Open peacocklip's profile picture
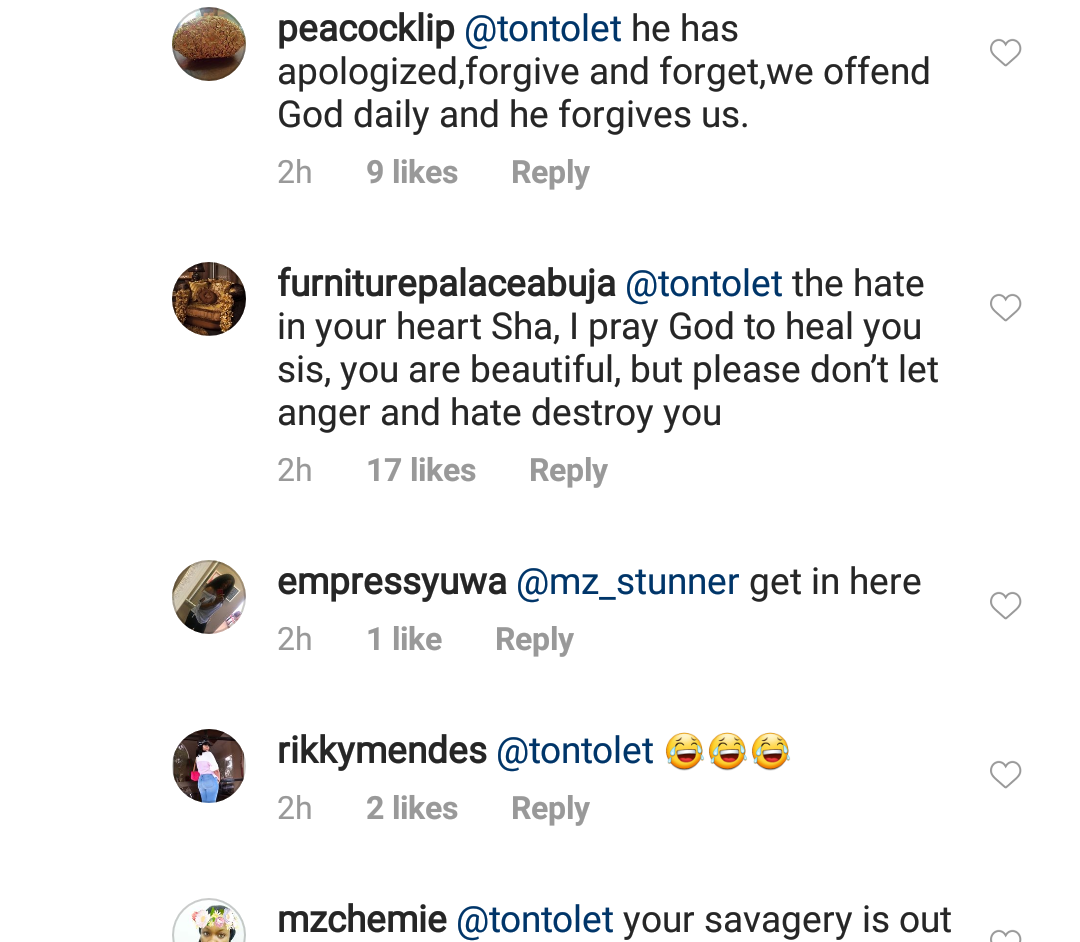This screenshot has width=1080, height=942. (210, 44)
